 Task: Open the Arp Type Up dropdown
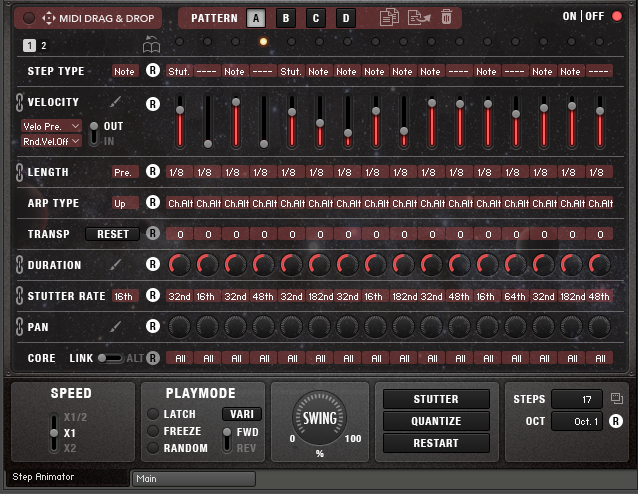coord(125,203)
